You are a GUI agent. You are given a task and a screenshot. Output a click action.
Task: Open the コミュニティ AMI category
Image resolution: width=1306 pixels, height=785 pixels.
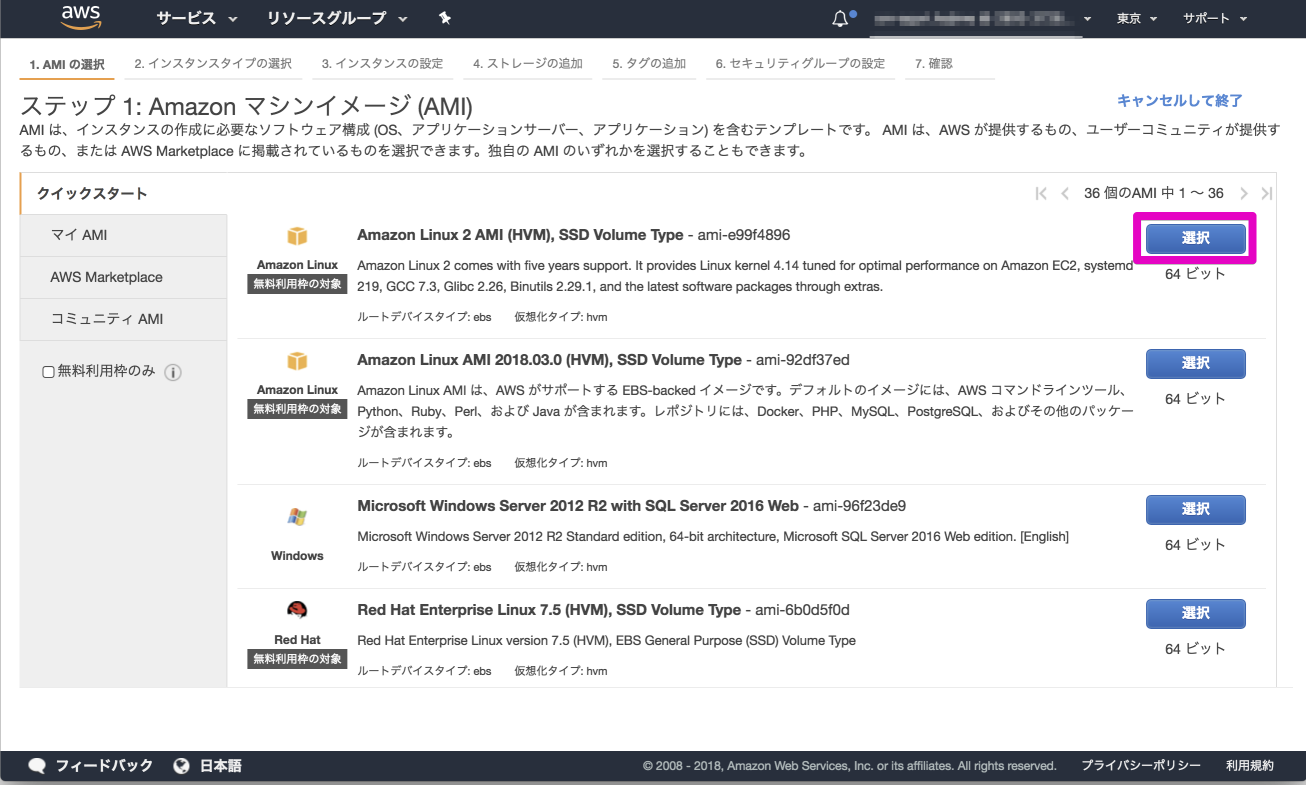click(x=123, y=319)
